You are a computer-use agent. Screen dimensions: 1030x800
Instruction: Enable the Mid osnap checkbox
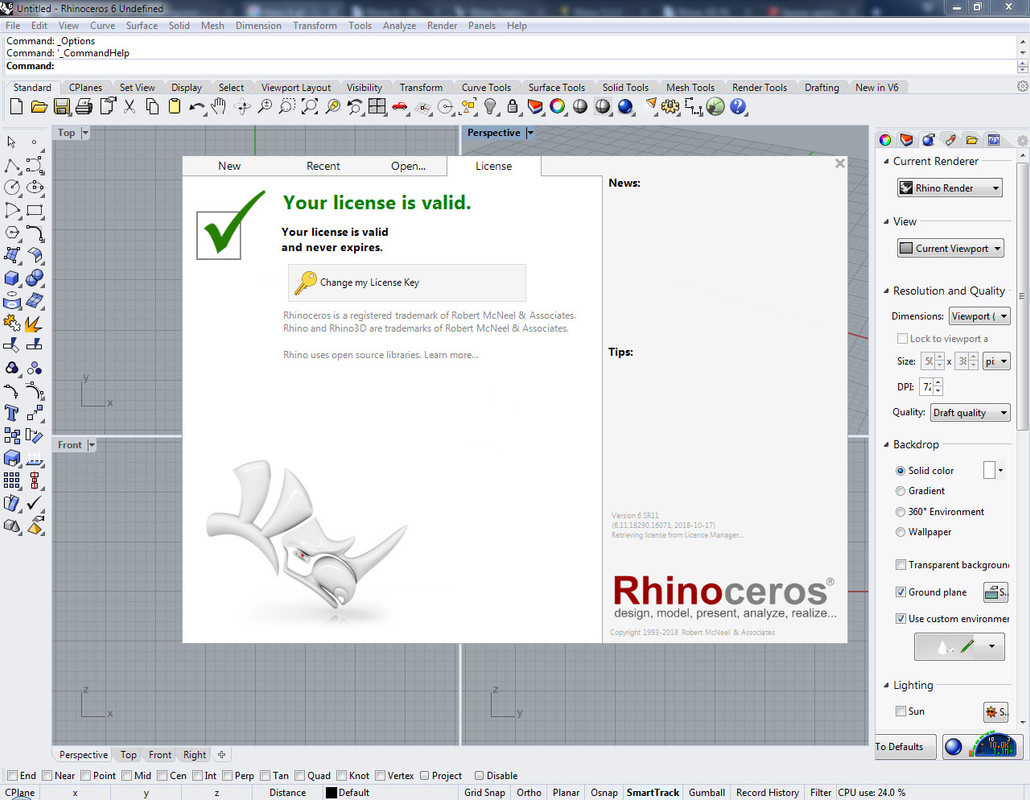tap(127, 776)
